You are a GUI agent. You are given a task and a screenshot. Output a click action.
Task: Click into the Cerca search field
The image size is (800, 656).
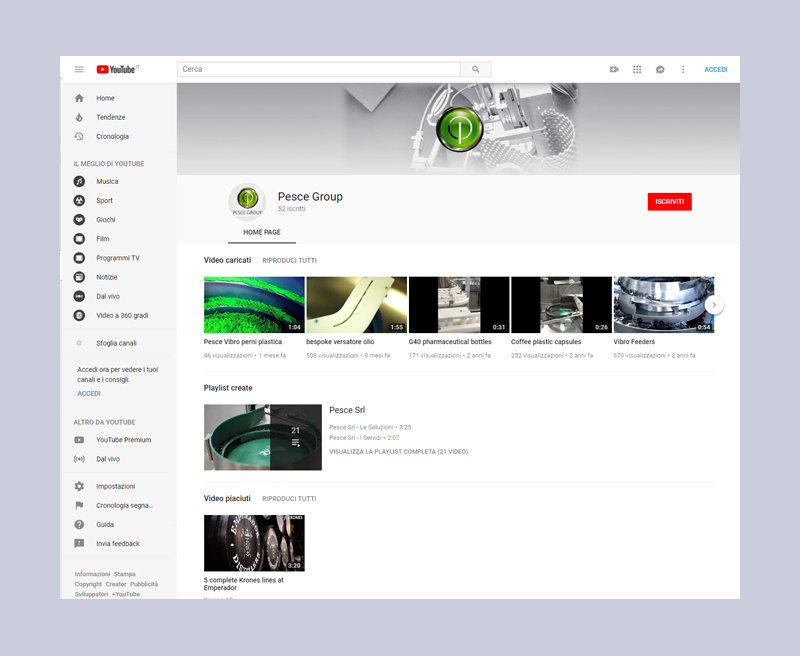[318, 69]
